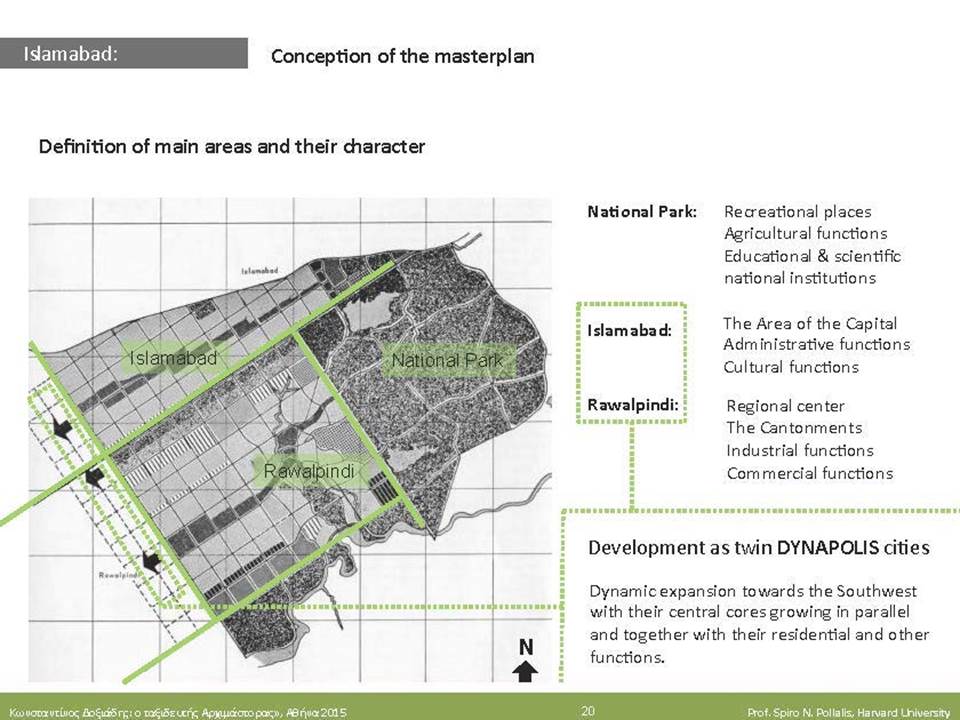Click the 'Recreational places' line
The image size is (960, 720).
798,212
